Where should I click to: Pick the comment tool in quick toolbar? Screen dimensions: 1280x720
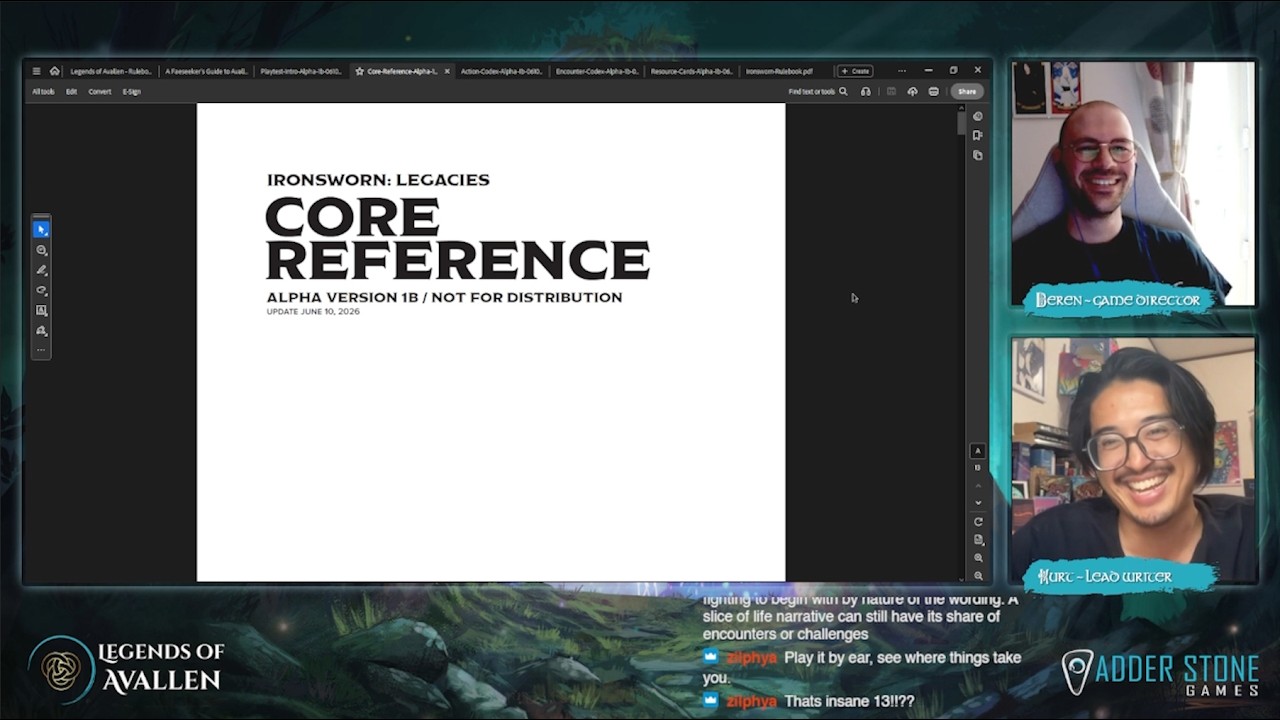41,250
